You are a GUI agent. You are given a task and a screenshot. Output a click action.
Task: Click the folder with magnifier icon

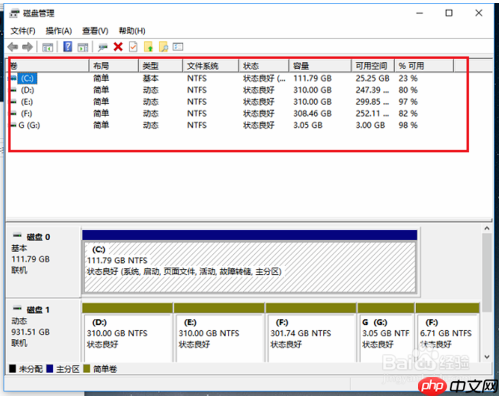click(x=163, y=47)
